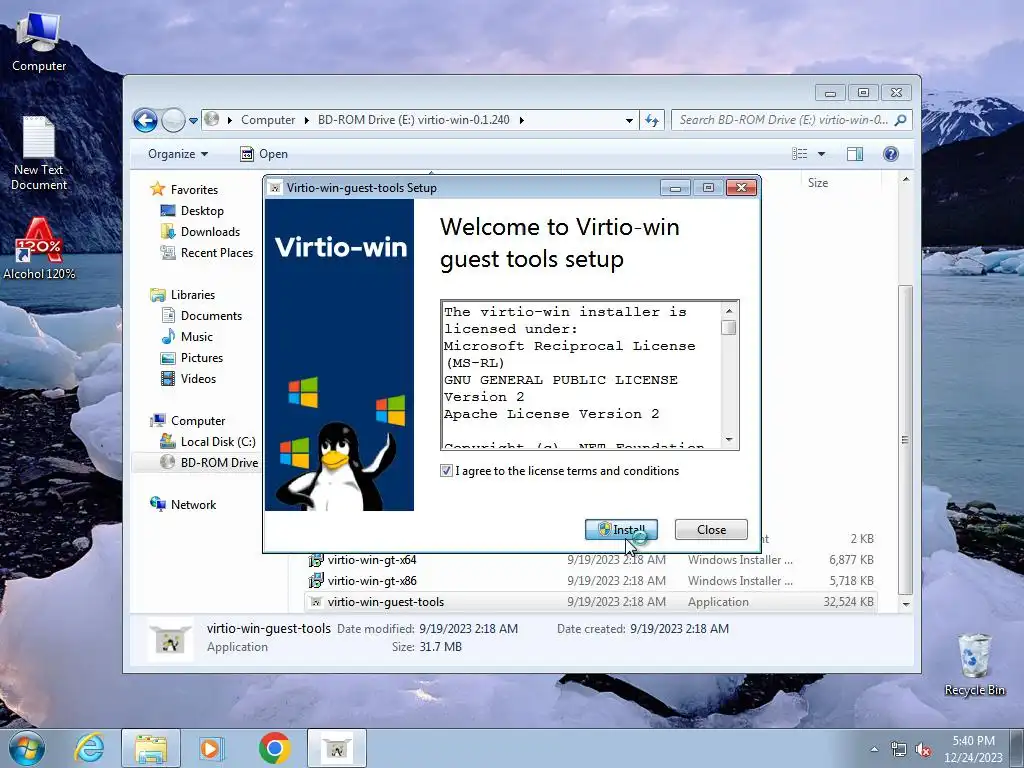
Task: Click the Explorer help icon
Action: pyautogui.click(x=891, y=154)
